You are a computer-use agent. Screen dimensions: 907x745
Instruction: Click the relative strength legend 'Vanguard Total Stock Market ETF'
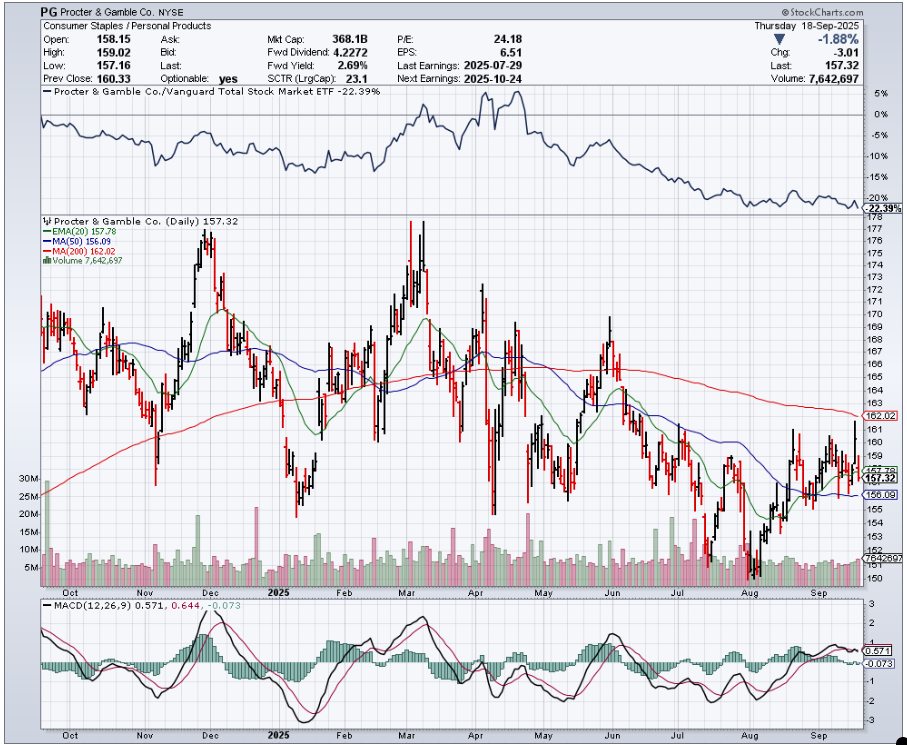(248, 91)
